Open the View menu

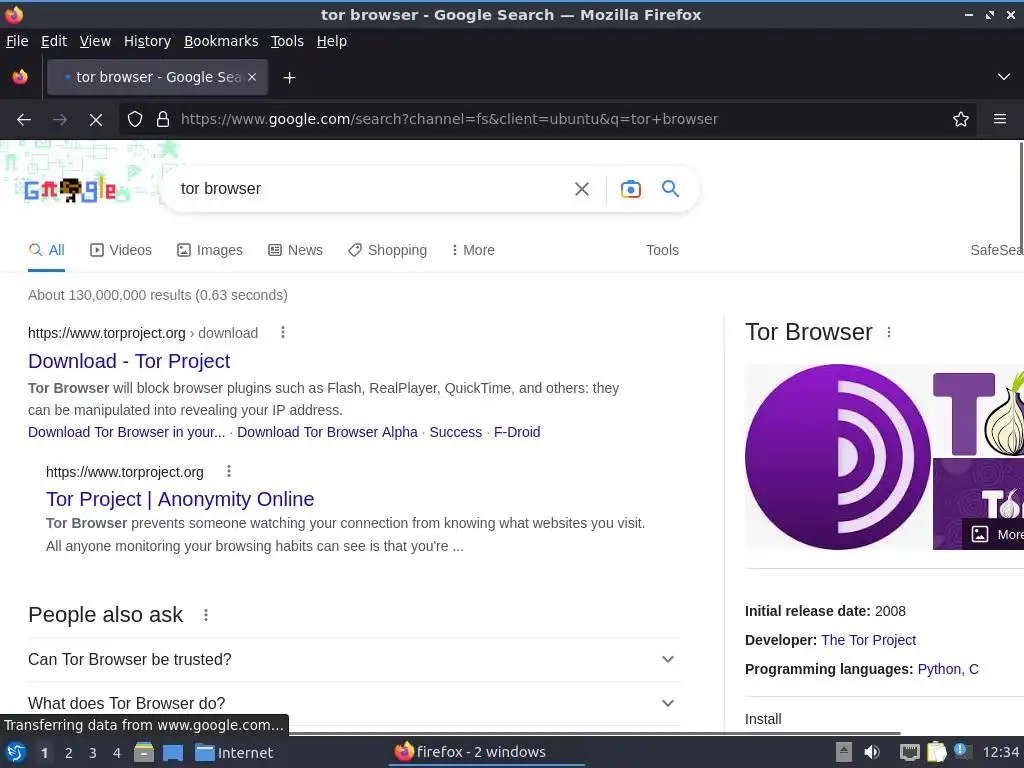[x=95, y=41]
